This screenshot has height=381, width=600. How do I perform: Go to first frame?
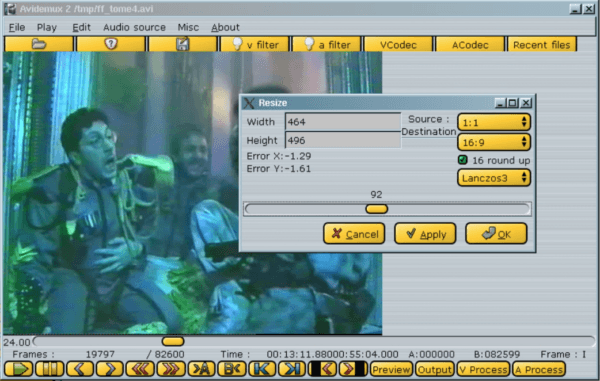tap(262, 369)
